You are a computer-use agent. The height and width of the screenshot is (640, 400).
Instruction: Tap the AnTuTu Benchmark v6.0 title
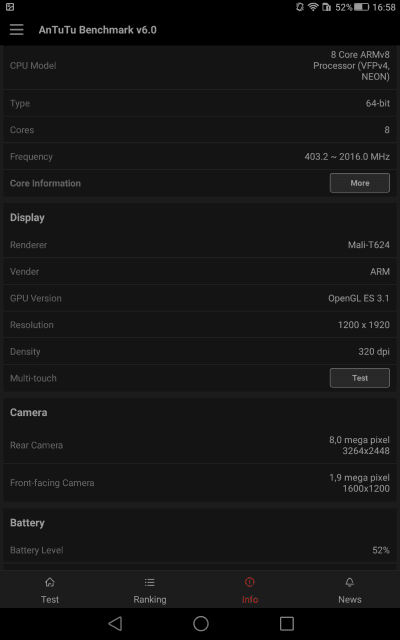[98, 30]
